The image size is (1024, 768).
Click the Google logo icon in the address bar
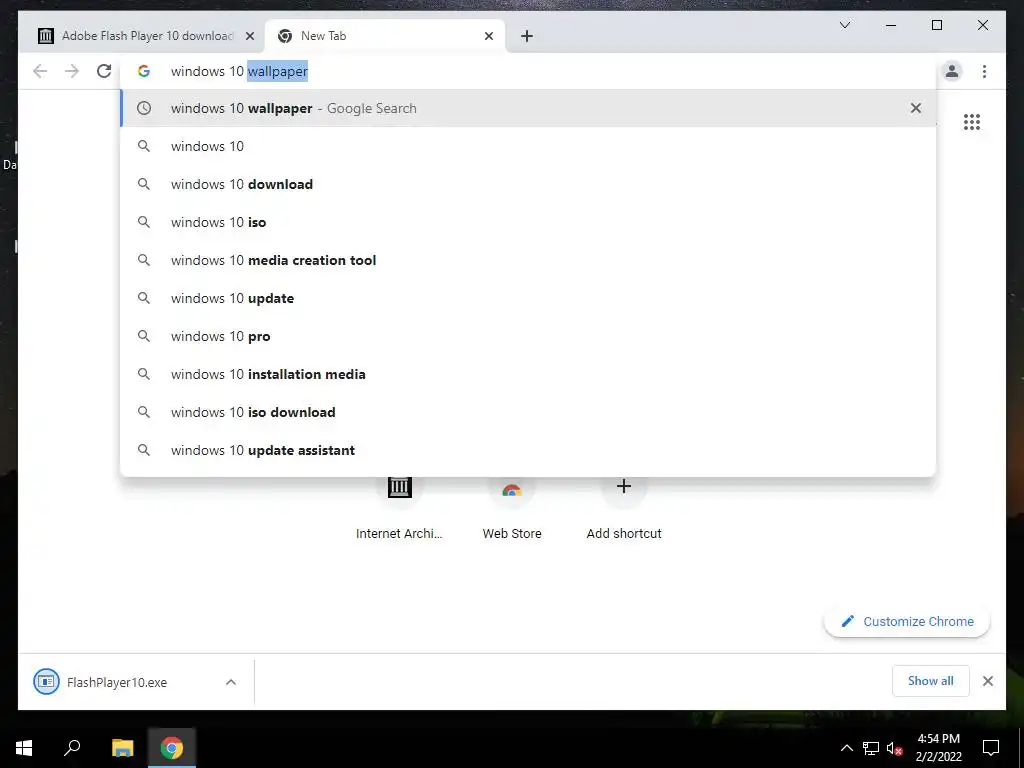(144, 71)
